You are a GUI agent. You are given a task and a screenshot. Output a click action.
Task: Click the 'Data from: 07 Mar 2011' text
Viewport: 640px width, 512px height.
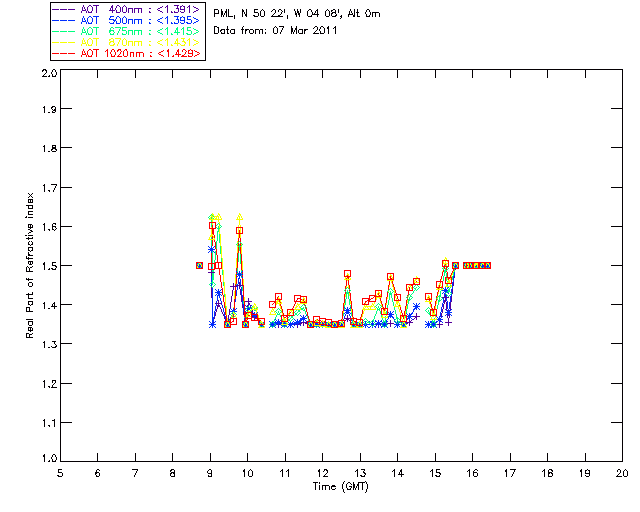pyautogui.click(x=275, y=30)
